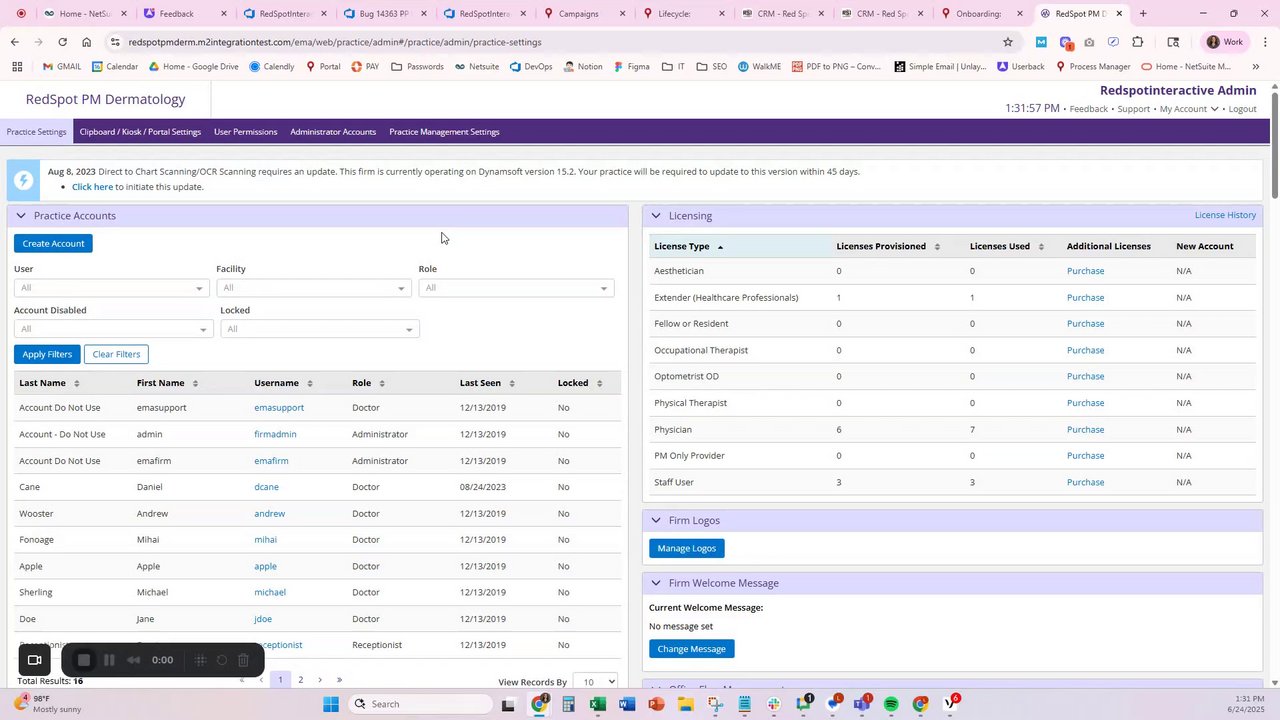Collapse the Firm Welcome Message section
The image size is (1280, 720).
656,583
